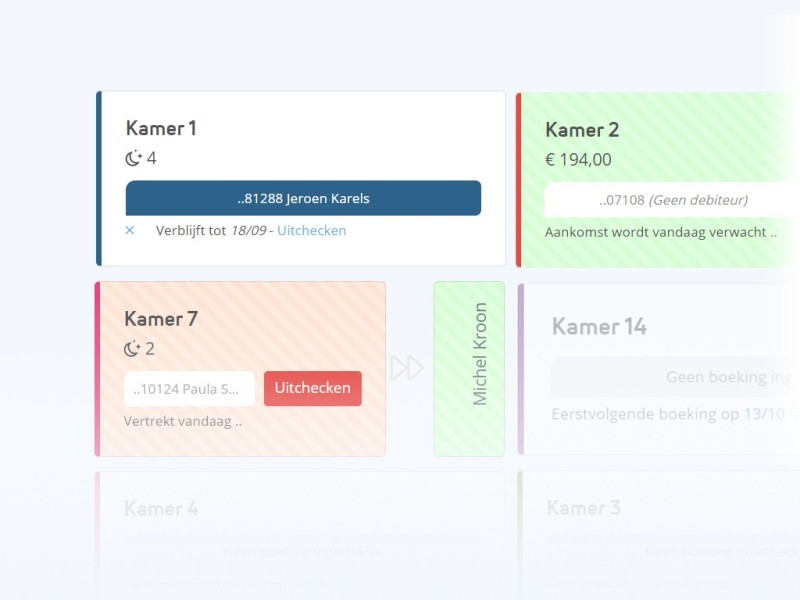Screen dimensions: 800x600
Task: Open the Jeroen Karels booking bar
Action: [x=303, y=198]
